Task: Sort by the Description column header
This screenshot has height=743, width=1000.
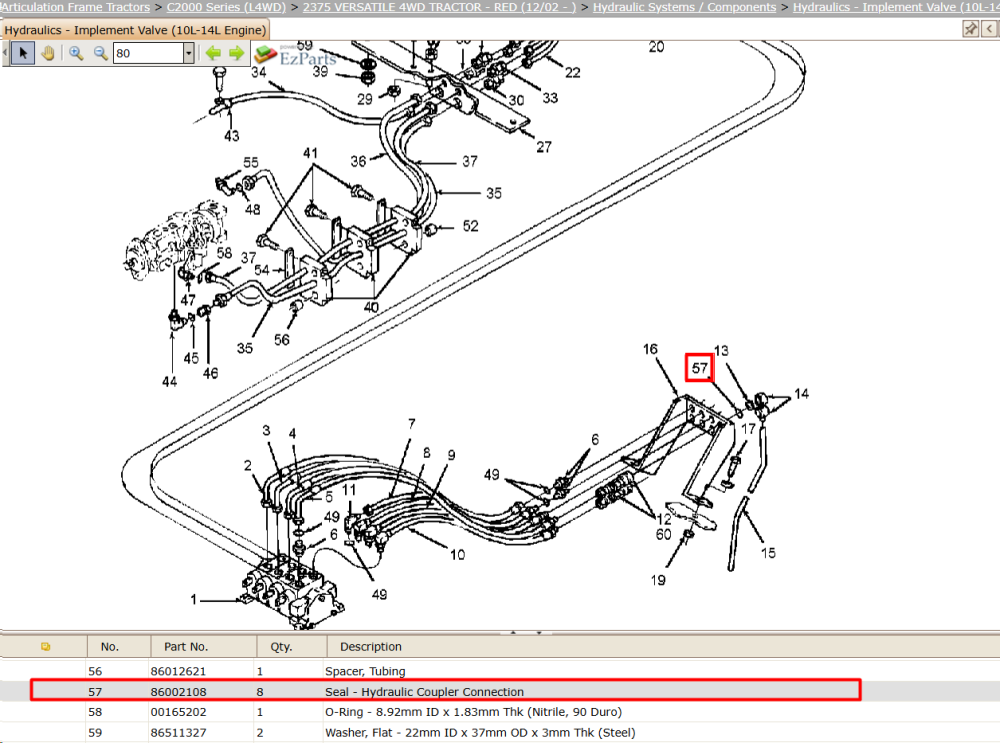Action: point(371,647)
